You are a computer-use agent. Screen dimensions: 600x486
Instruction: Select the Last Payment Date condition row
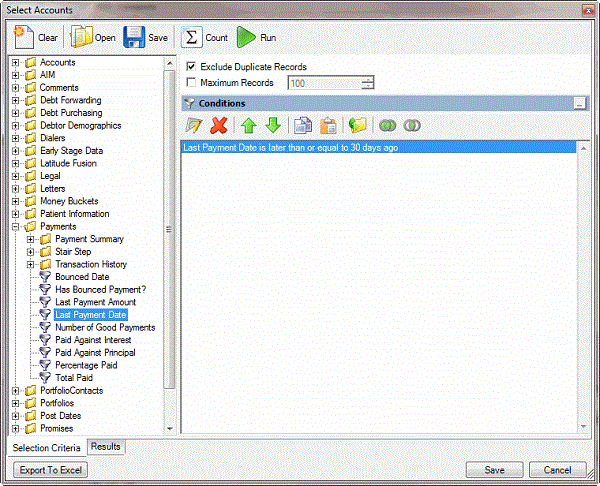[380, 147]
